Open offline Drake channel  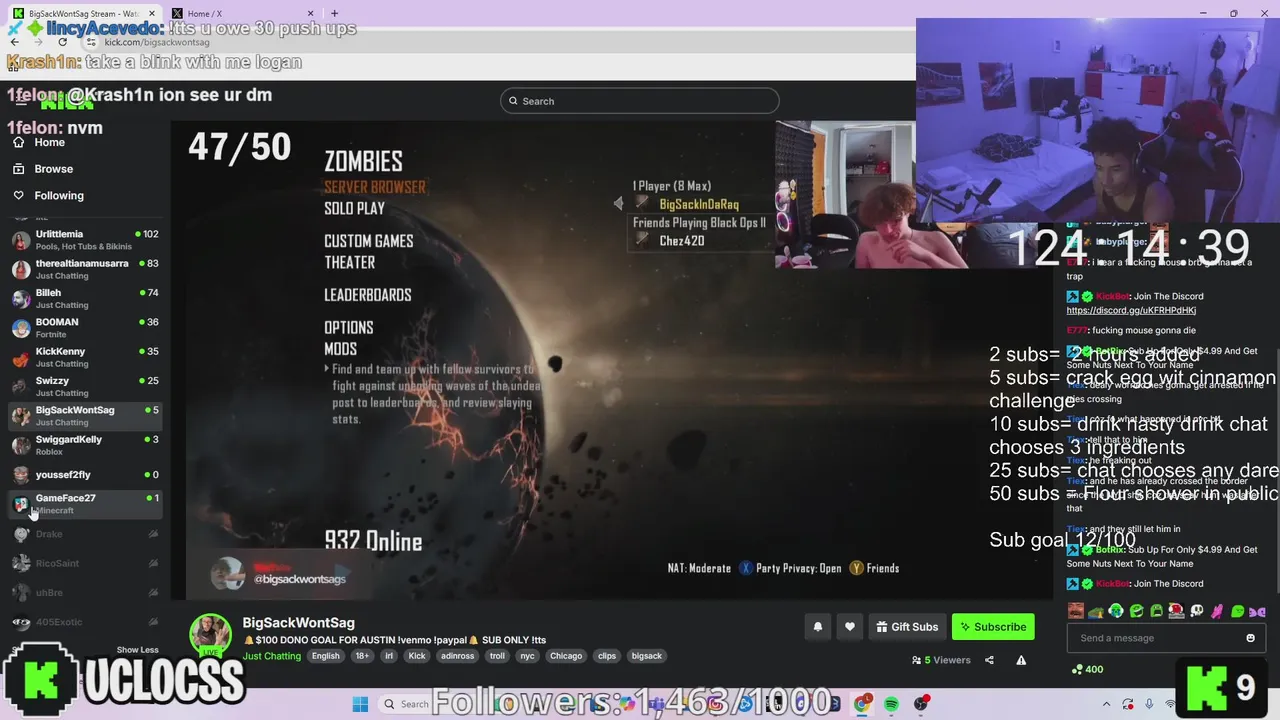[85, 534]
